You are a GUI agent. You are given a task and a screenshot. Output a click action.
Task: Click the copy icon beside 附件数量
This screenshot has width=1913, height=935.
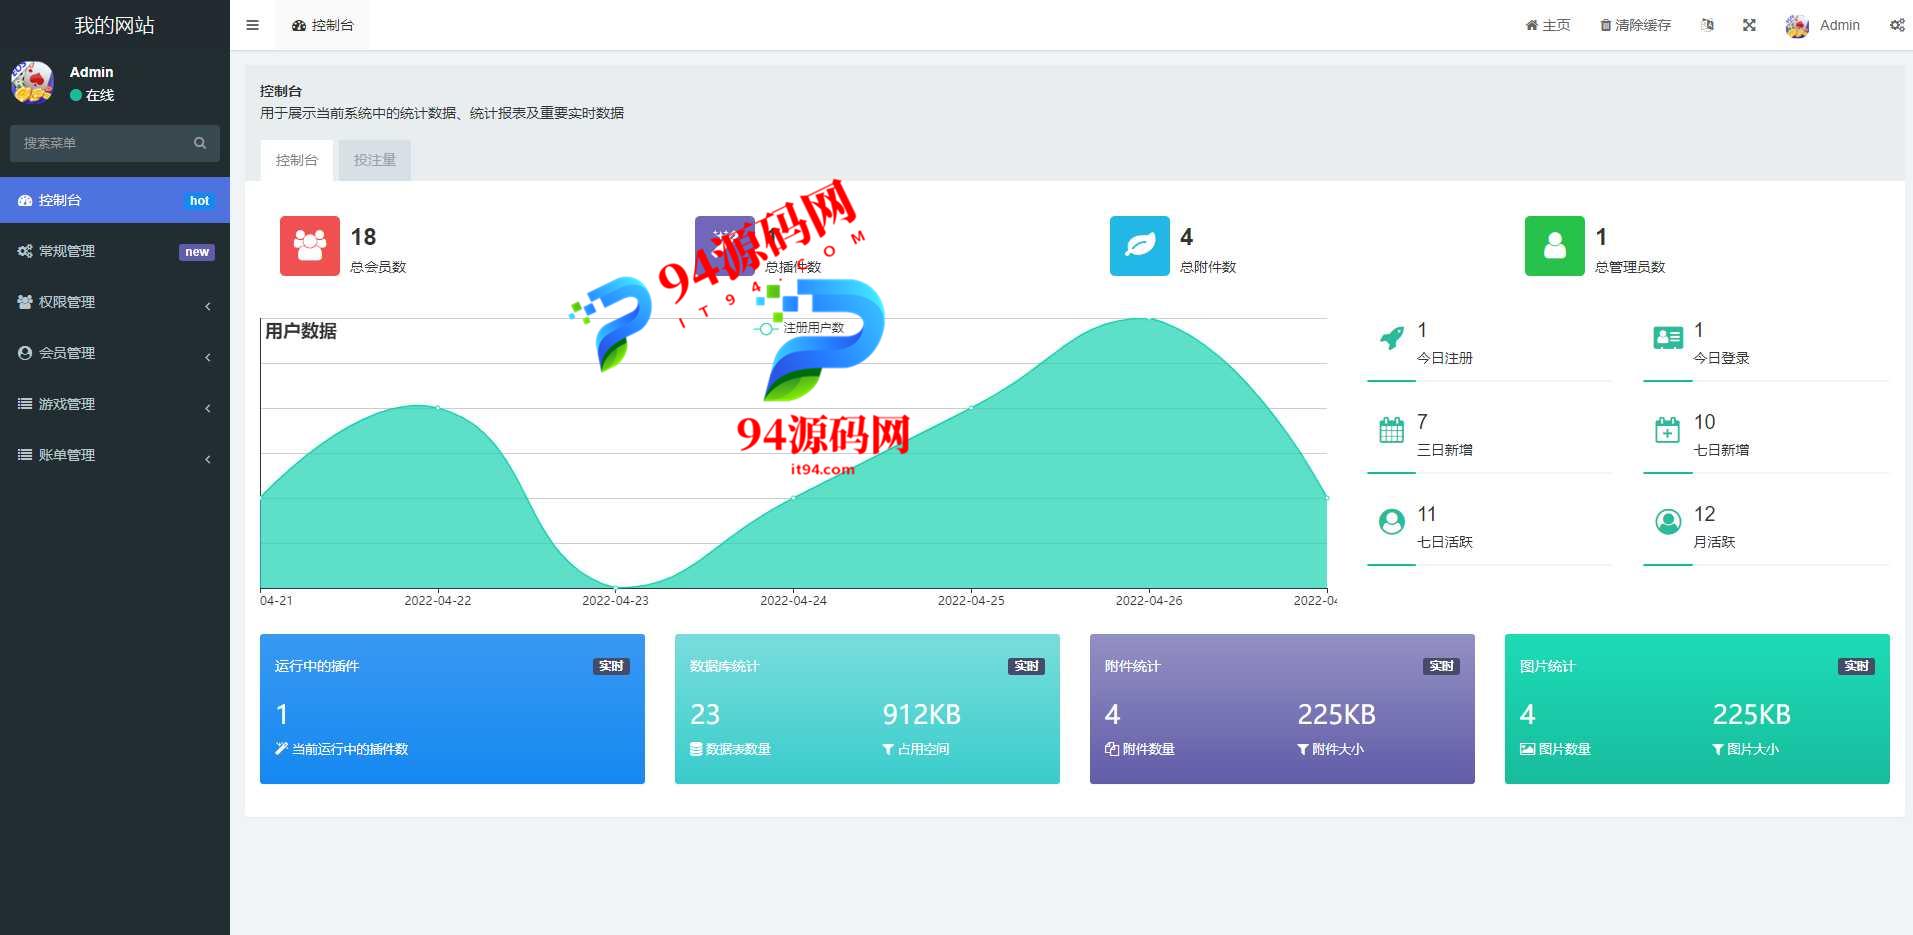tap(1111, 749)
